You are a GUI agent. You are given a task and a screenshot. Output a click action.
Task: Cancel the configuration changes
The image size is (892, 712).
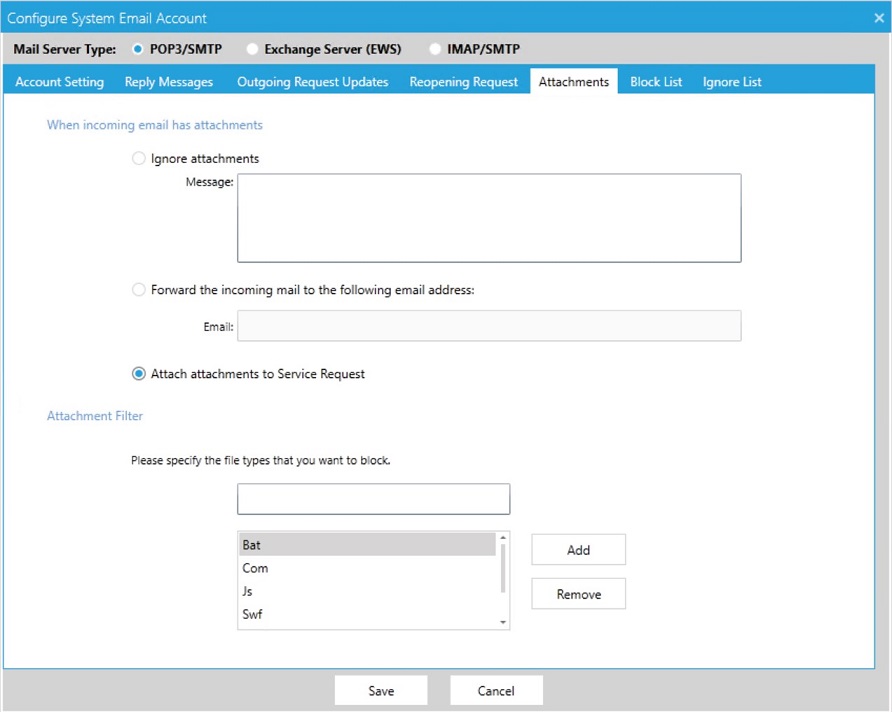tap(496, 690)
